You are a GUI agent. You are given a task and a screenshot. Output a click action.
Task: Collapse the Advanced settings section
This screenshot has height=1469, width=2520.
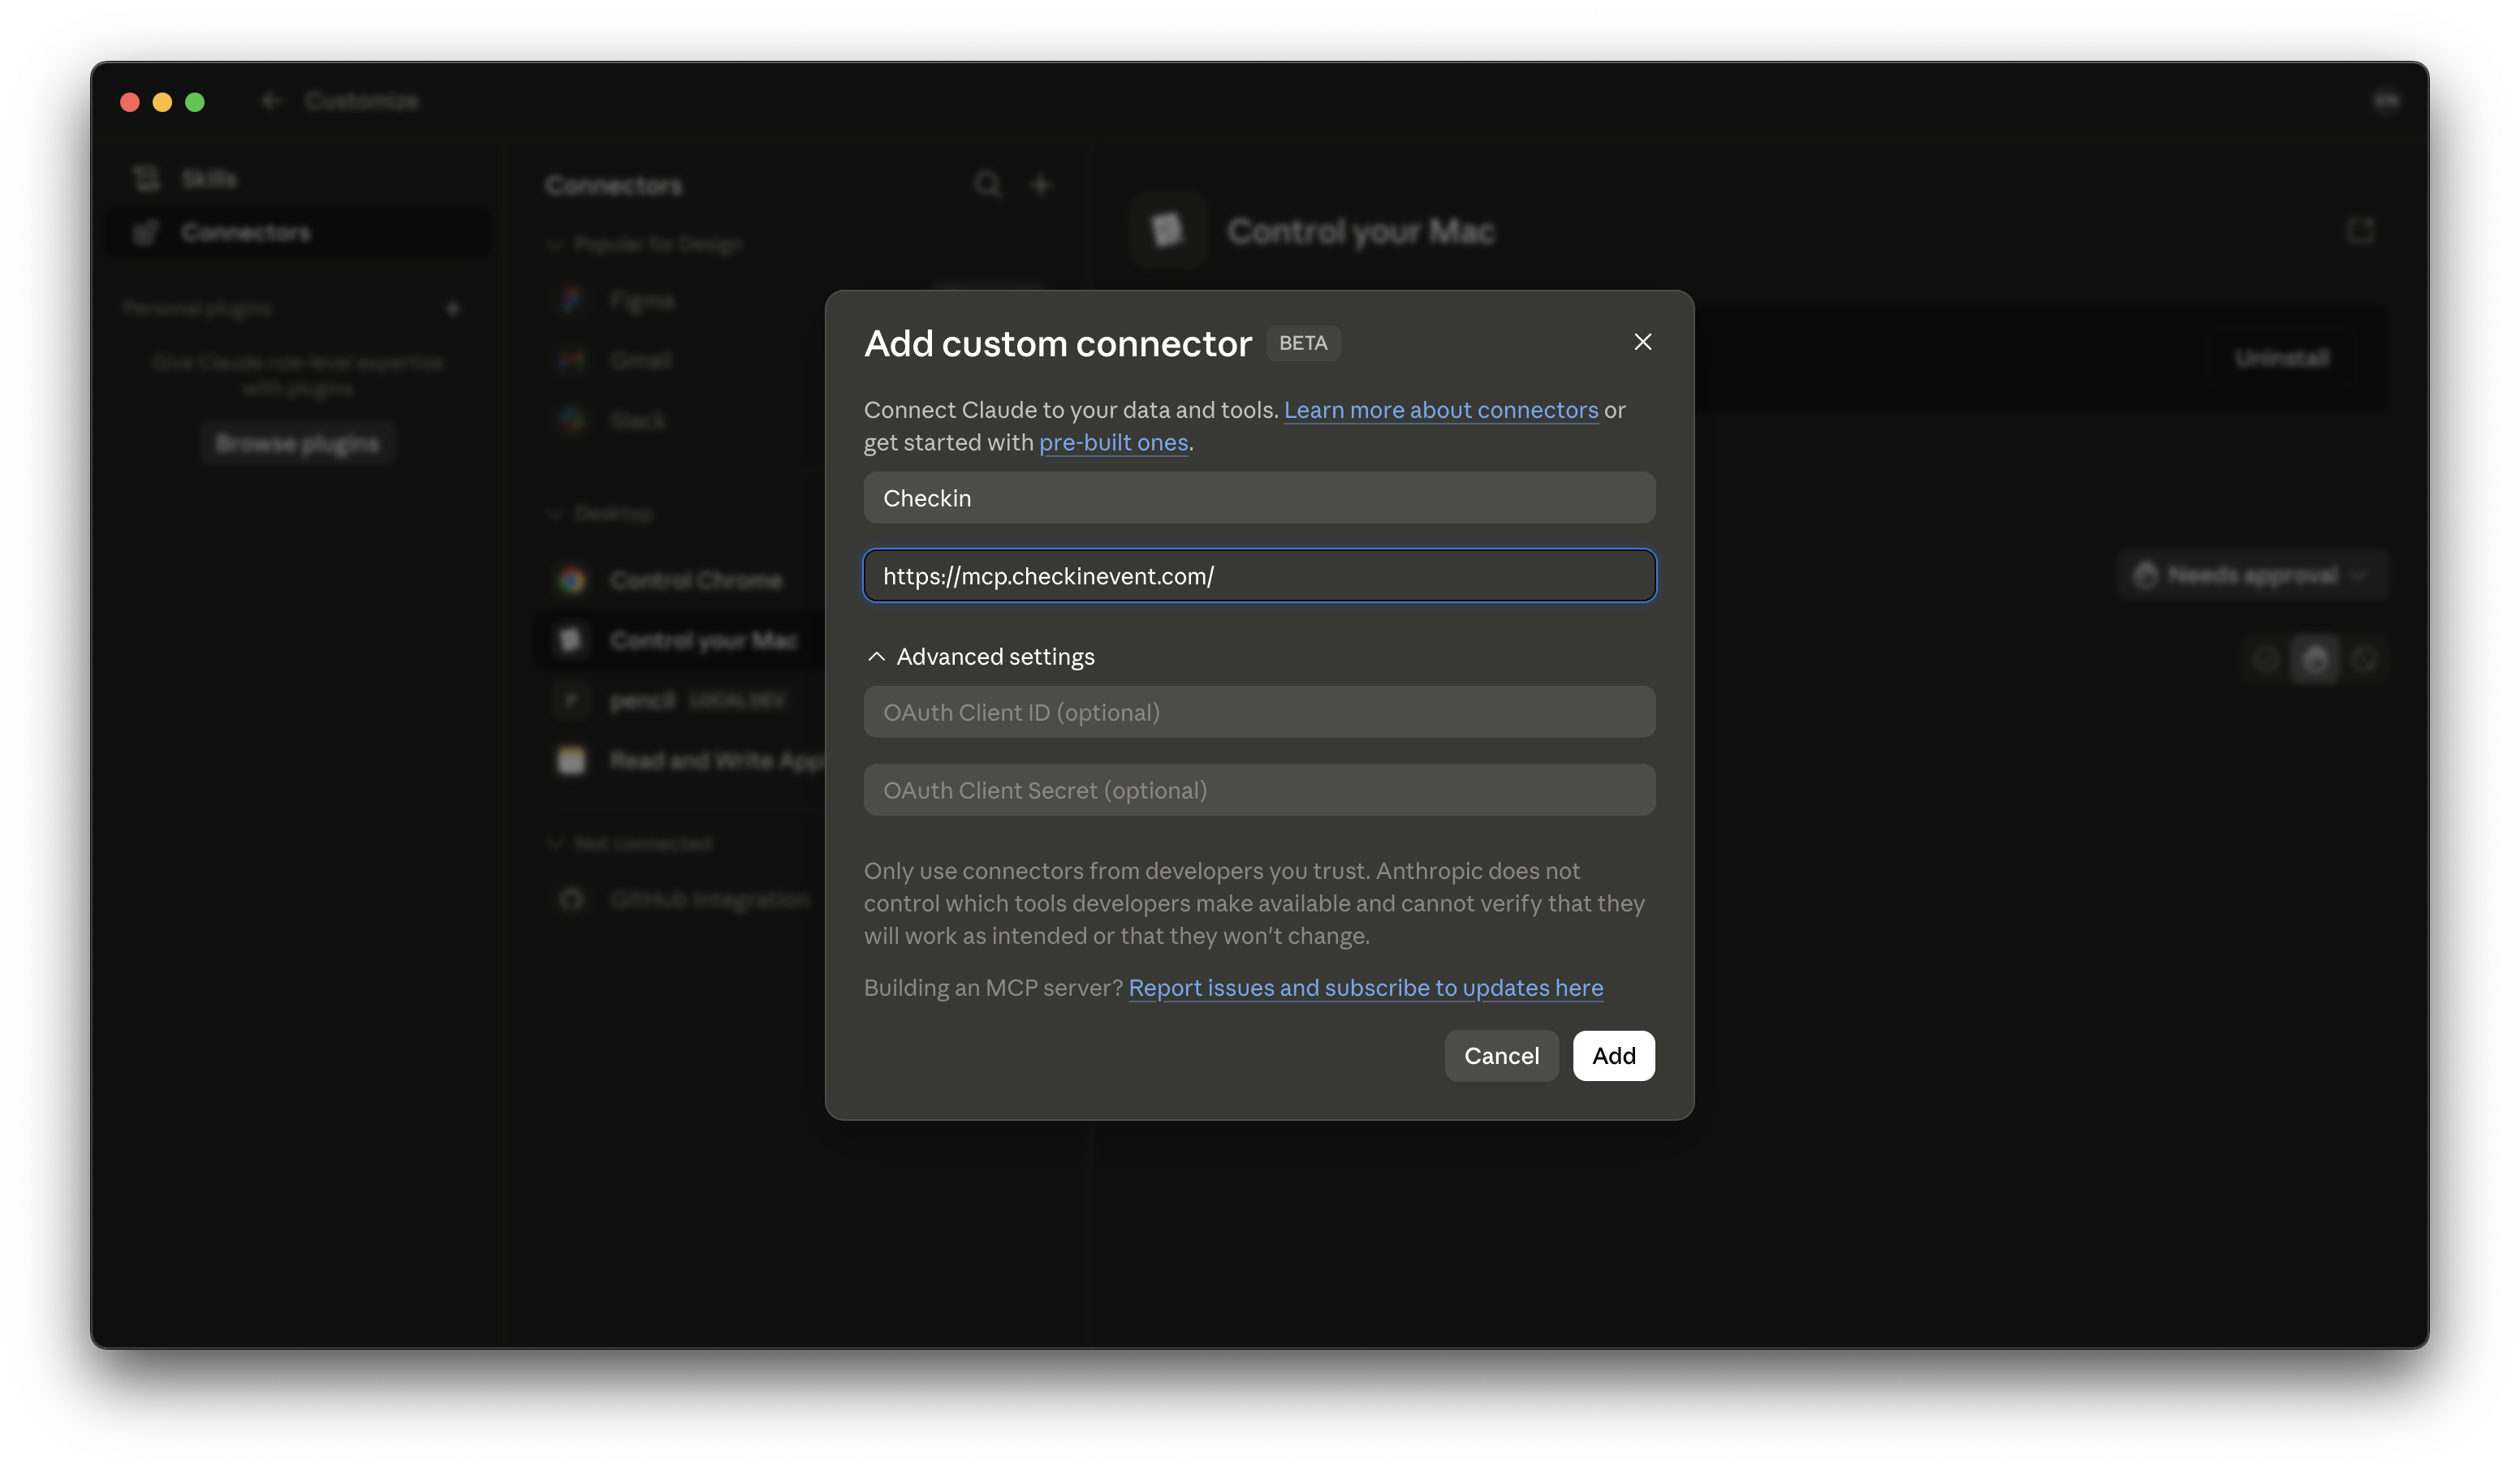click(980, 657)
